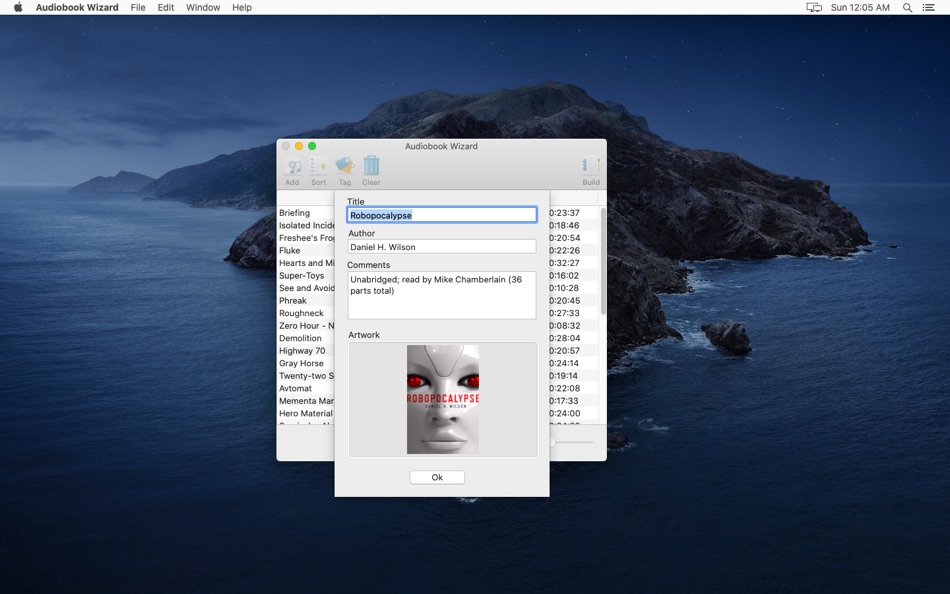This screenshot has width=950, height=594.
Task: Click the Add toolbar icon
Action: (x=293, y=170)
